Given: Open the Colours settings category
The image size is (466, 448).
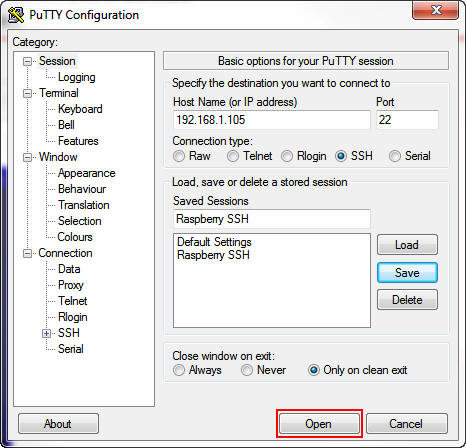Looking at the screenshot, I should click(75, 237).
